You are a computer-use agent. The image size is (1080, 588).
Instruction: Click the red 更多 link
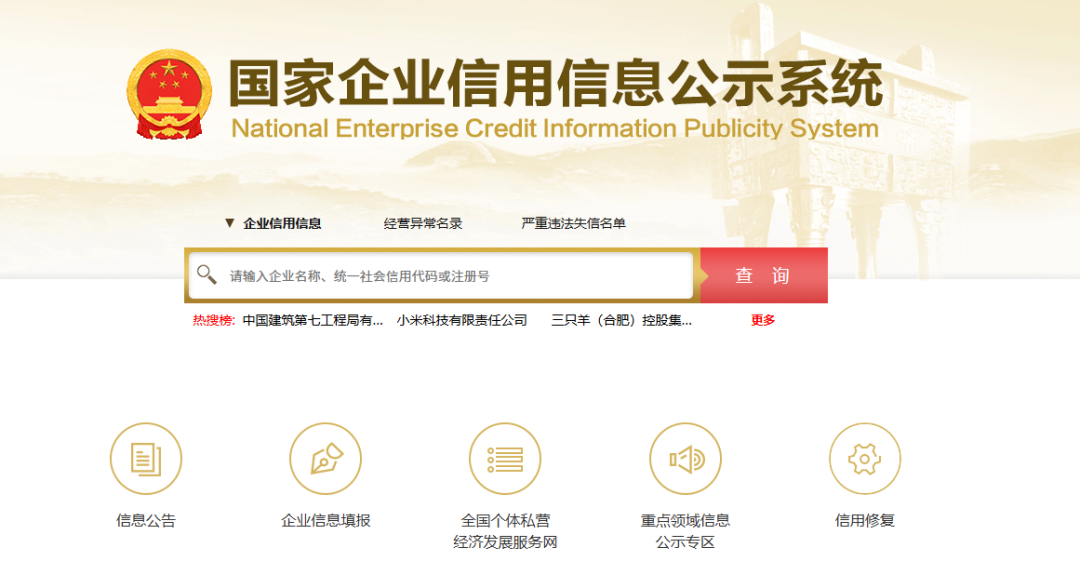coord(763,320)
